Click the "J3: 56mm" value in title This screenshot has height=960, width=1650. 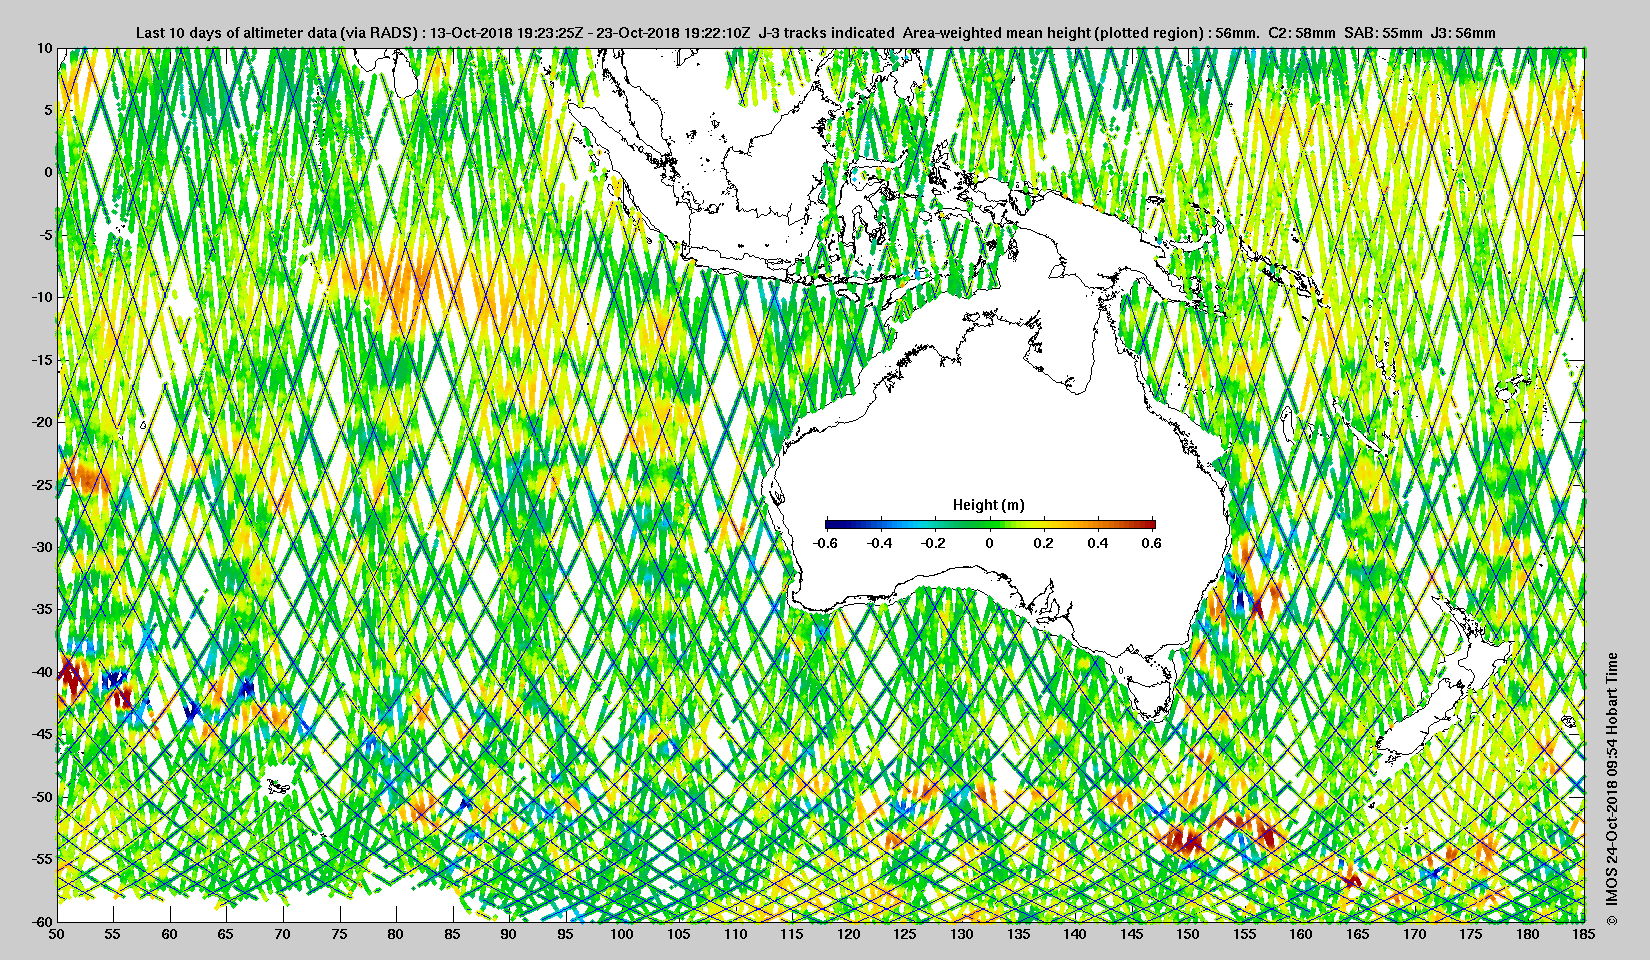click(1463, 33)
